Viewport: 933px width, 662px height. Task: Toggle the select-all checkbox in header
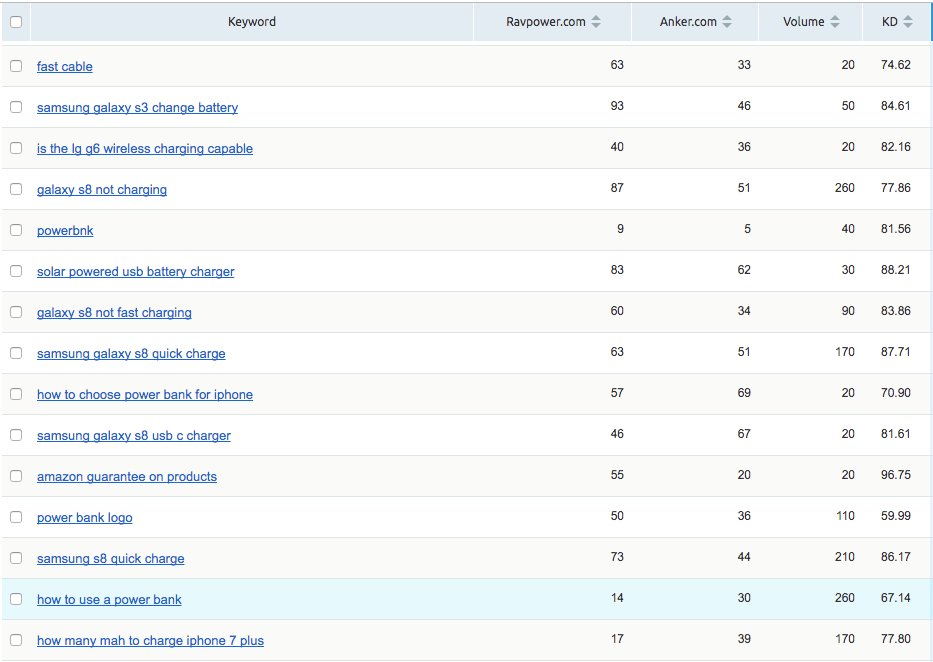tap(16, 22)
